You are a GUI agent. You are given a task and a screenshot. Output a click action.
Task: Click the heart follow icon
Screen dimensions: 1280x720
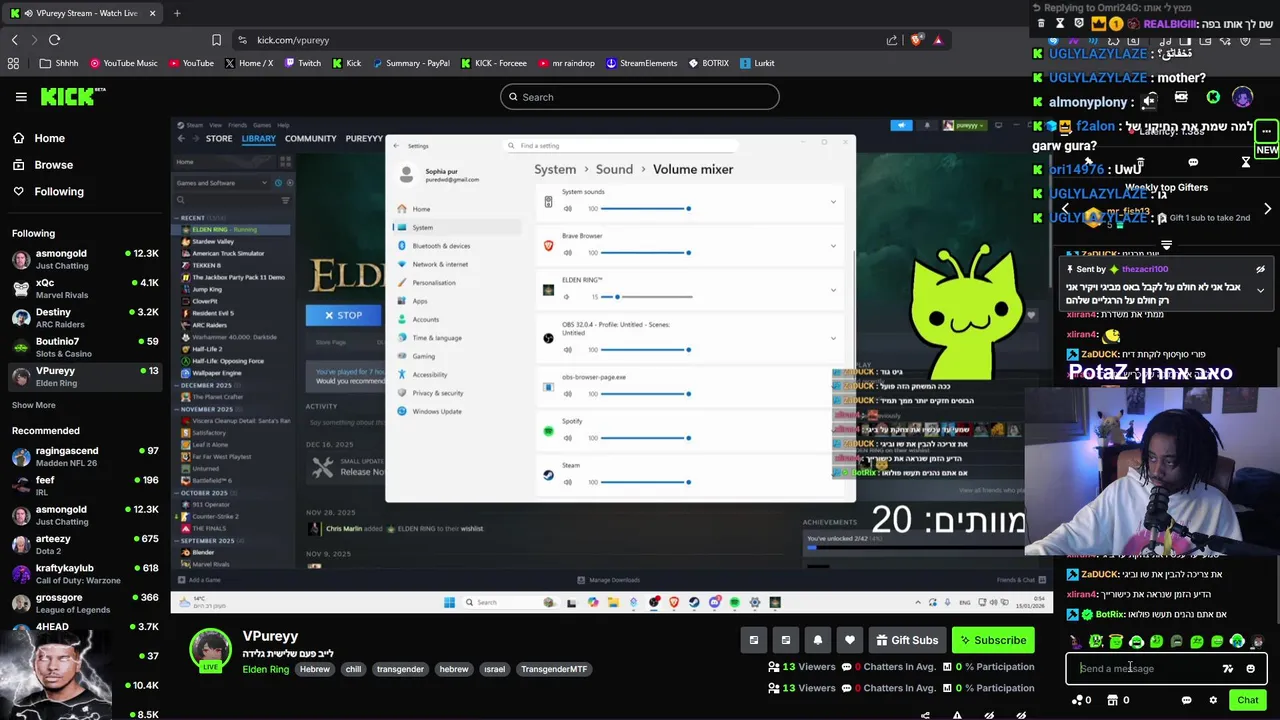tap(850, 640)
